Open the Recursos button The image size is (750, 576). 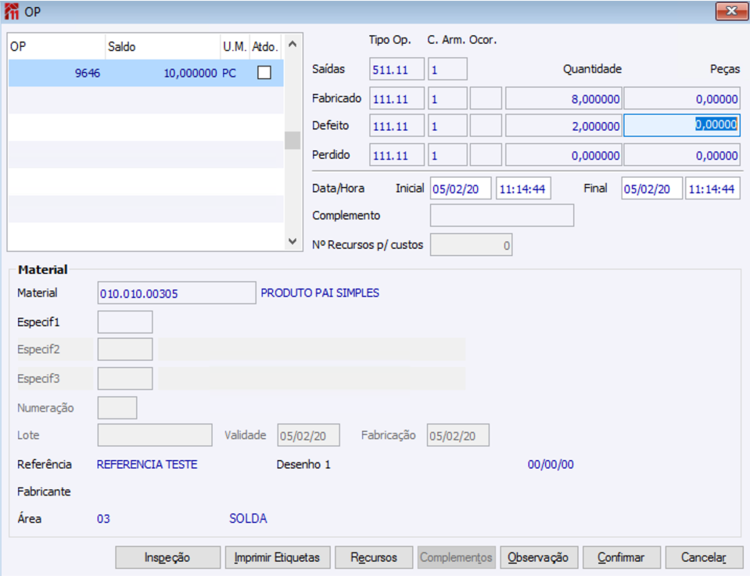pos(374,558)
